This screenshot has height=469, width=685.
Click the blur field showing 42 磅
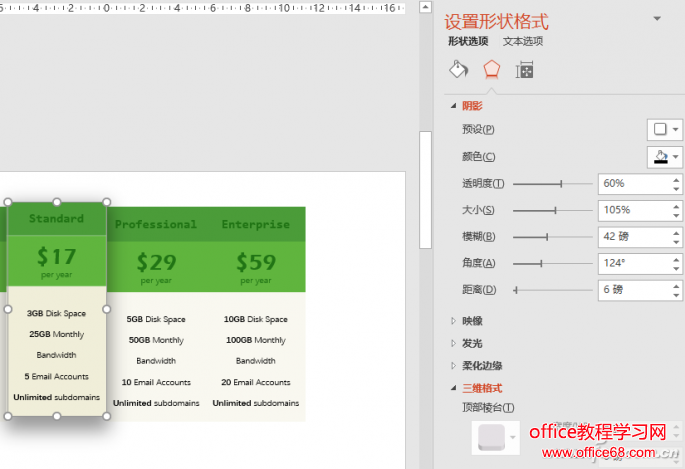634,237
